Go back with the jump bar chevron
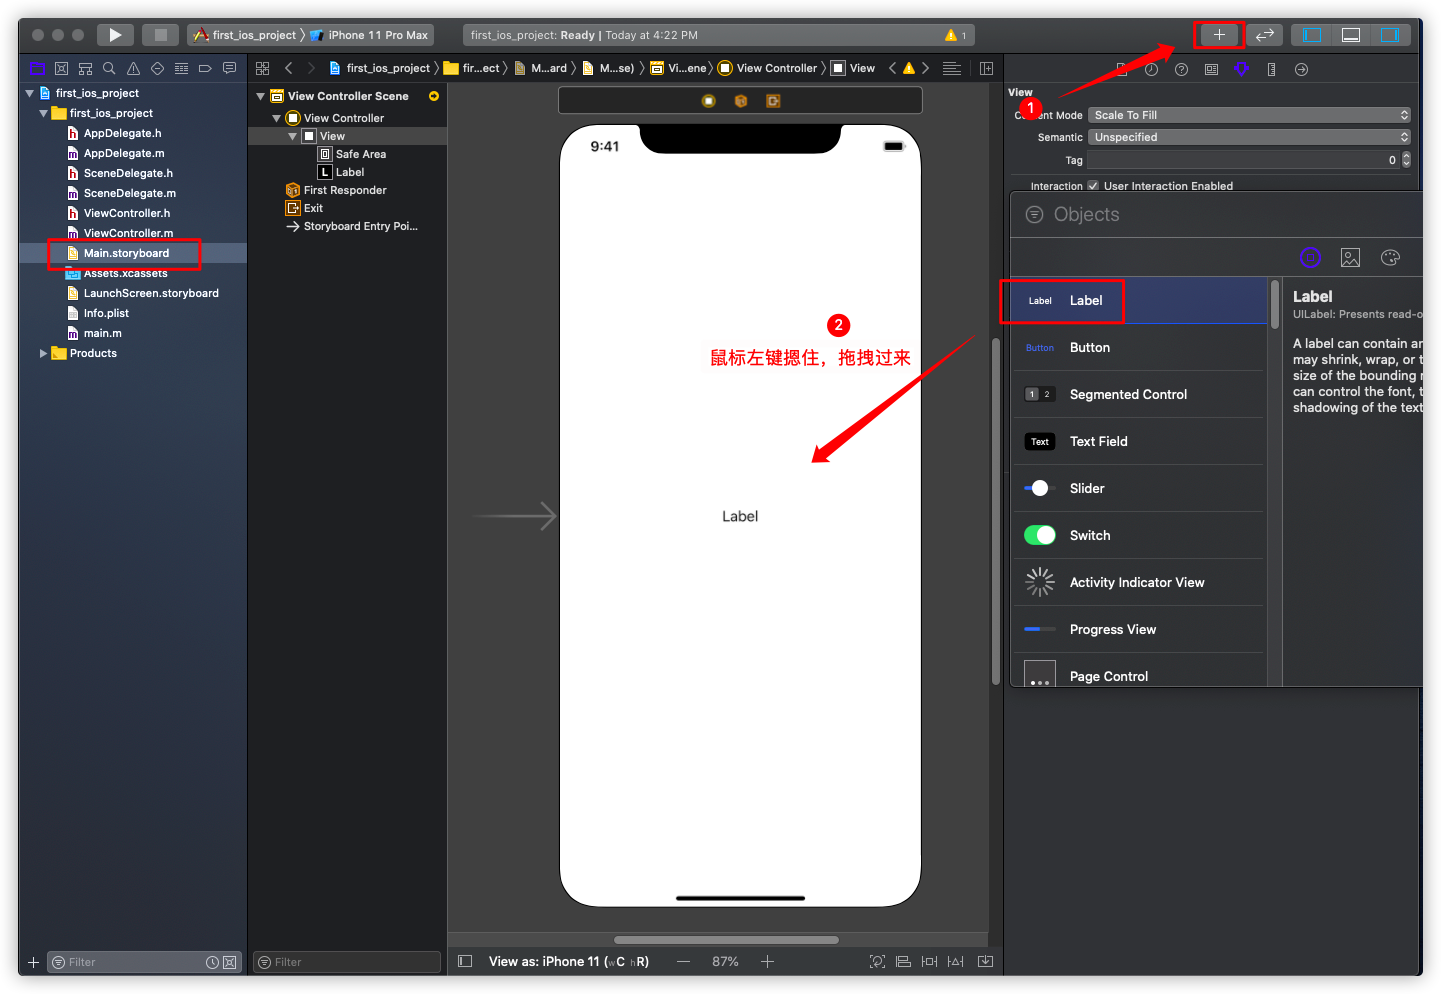1441x994 pixels. coord(289,68)
